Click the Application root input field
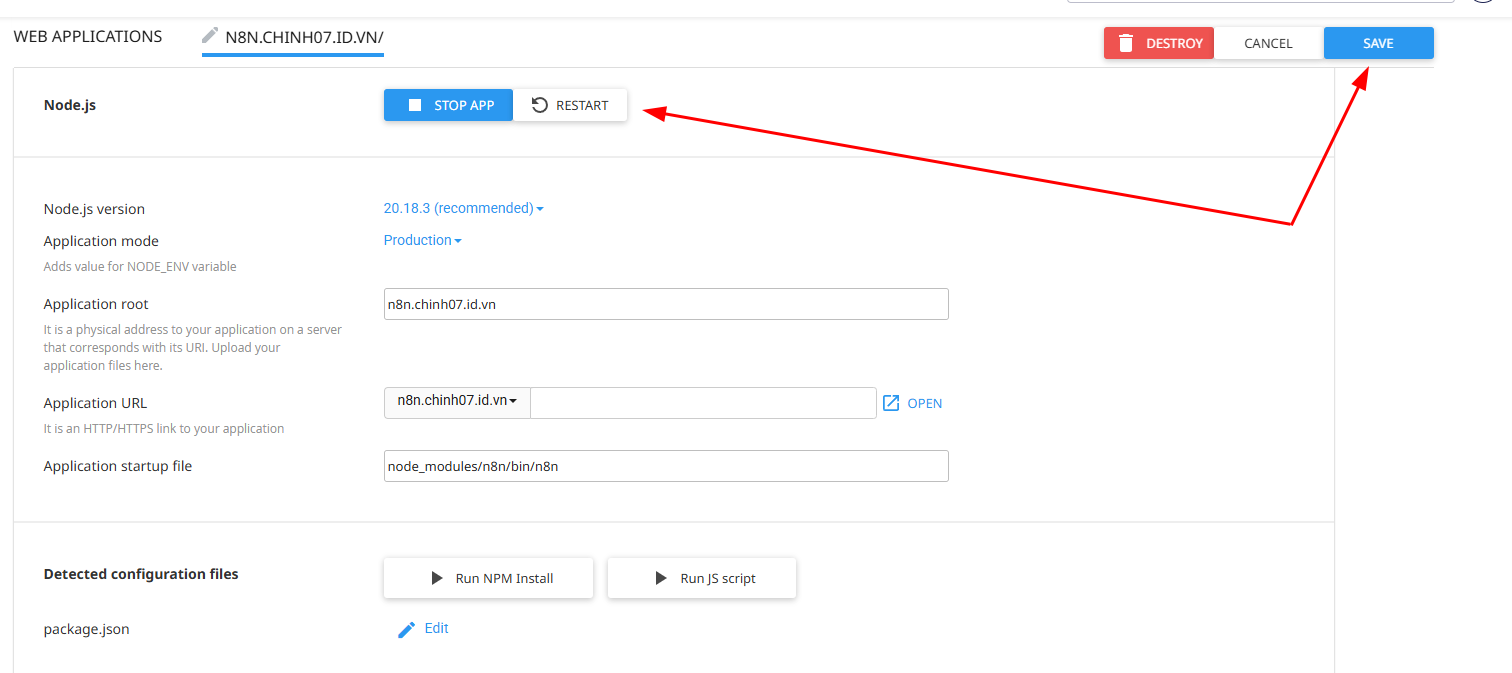The height and width of the screenshot is (673, 1512). (x=666, y=304)
